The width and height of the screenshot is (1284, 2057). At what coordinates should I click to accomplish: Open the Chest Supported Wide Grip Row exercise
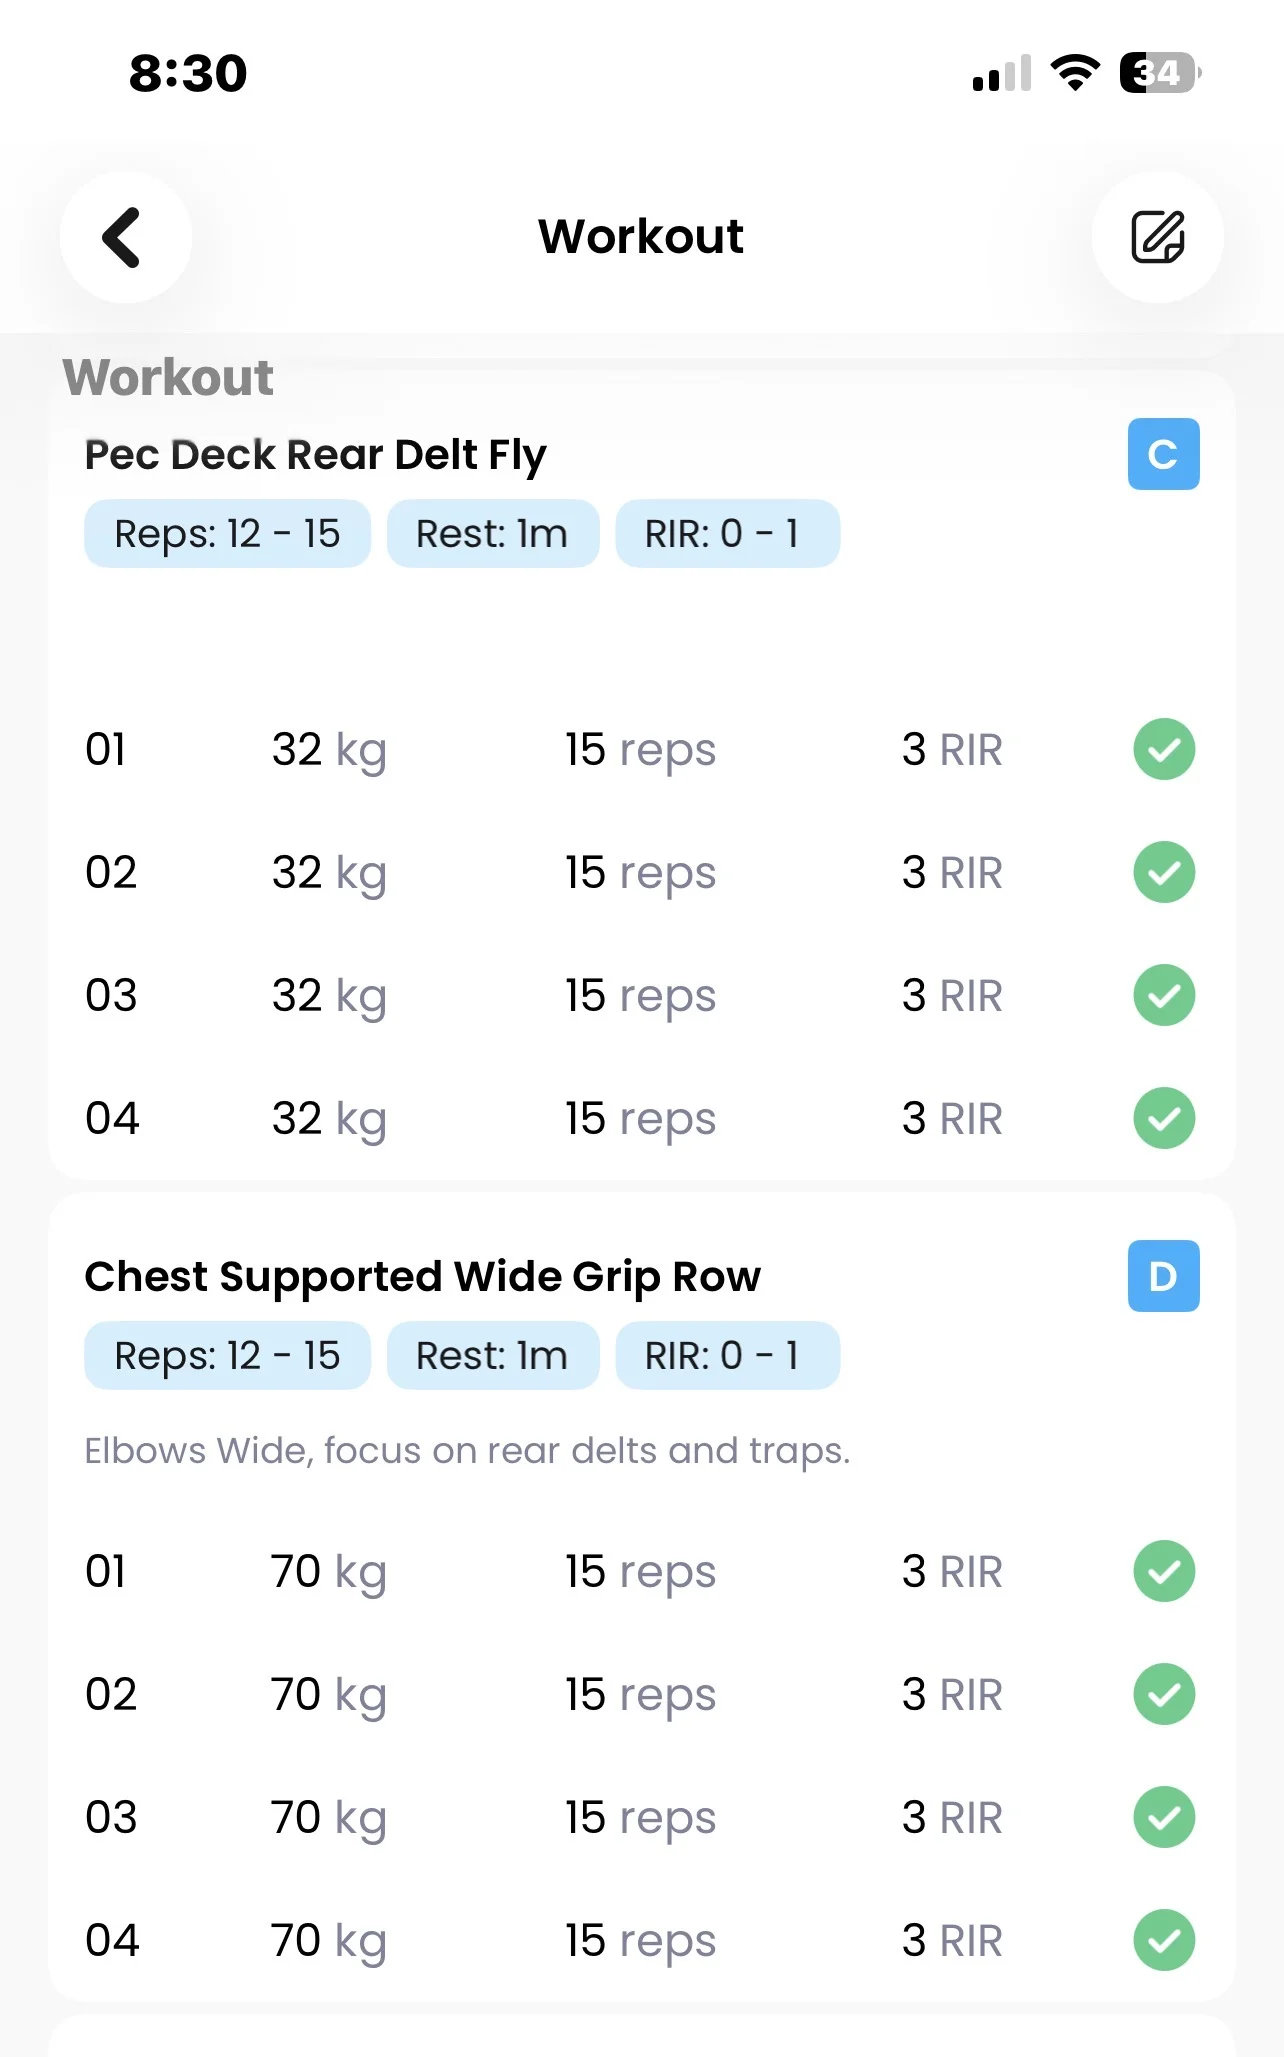coord(422,1277)
